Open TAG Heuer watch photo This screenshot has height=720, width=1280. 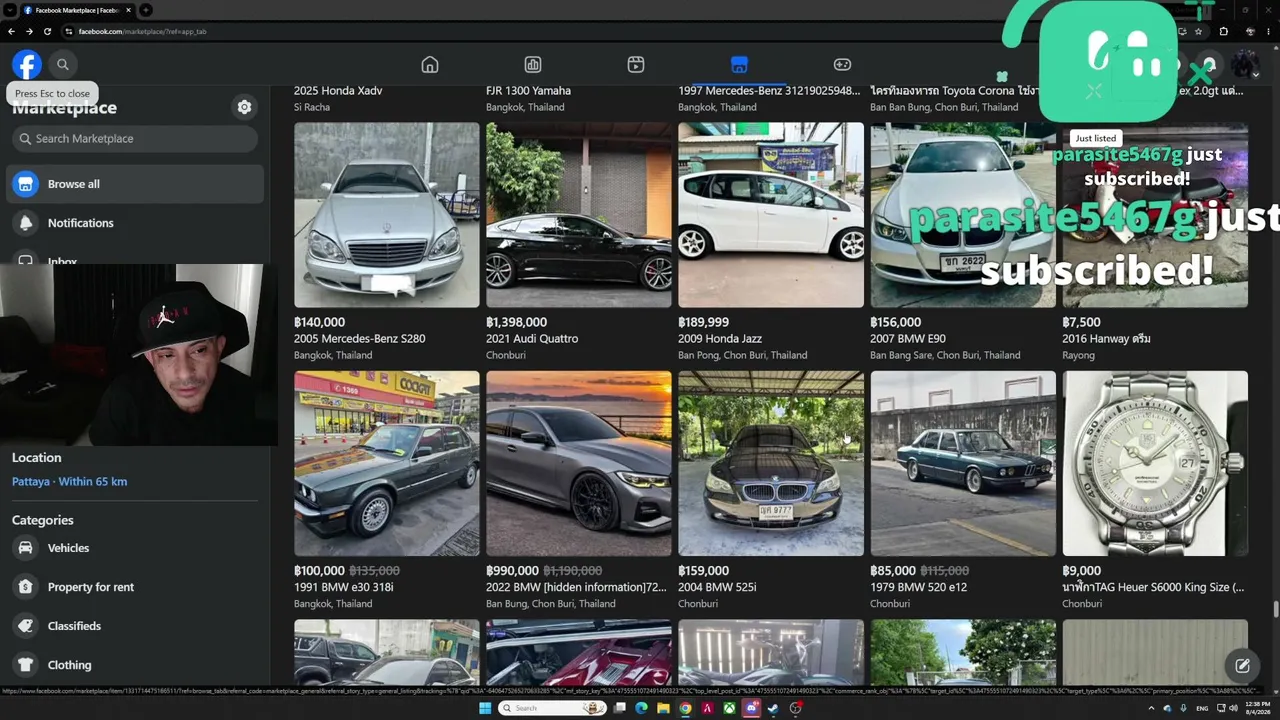pos(1155,463)
